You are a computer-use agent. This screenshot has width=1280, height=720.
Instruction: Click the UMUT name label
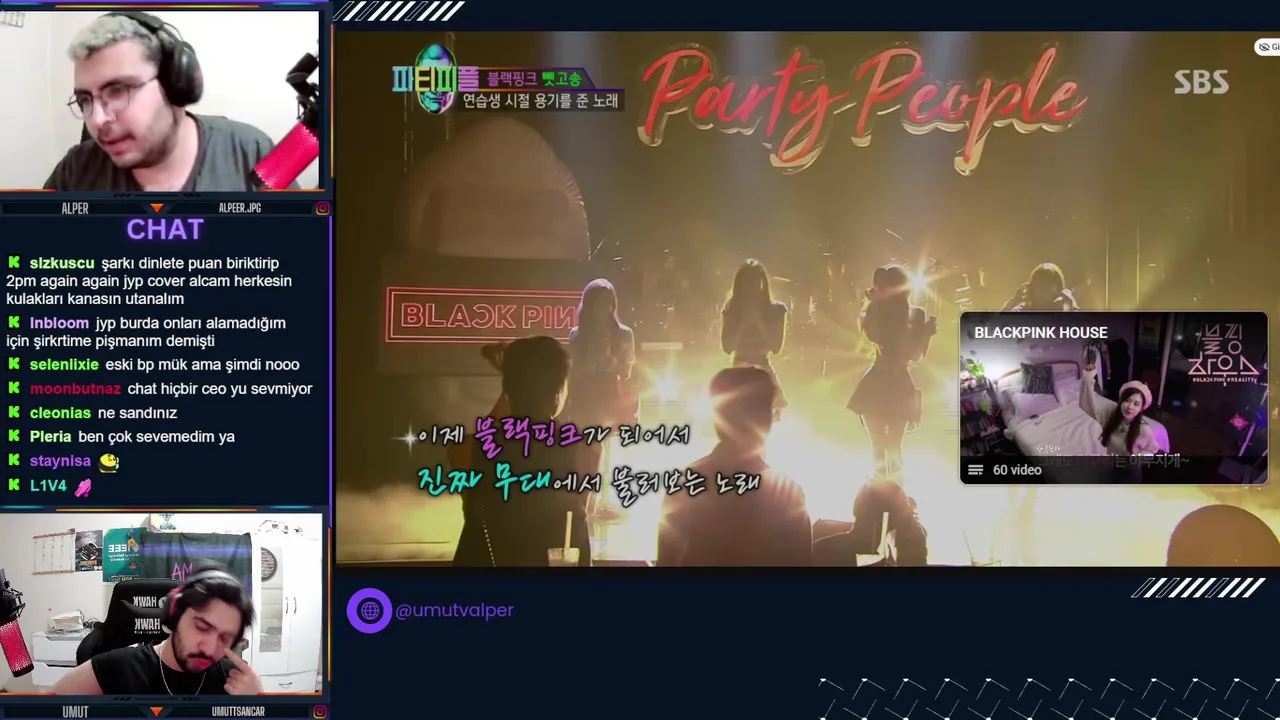(75, 712)
